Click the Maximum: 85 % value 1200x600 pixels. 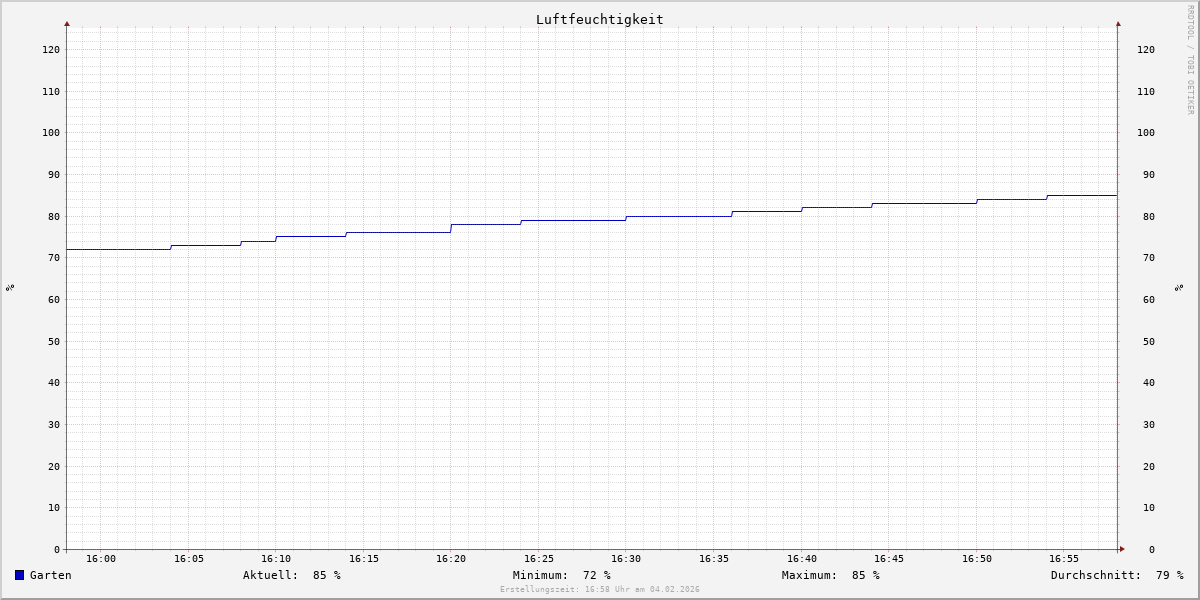[x=831, y=575]
